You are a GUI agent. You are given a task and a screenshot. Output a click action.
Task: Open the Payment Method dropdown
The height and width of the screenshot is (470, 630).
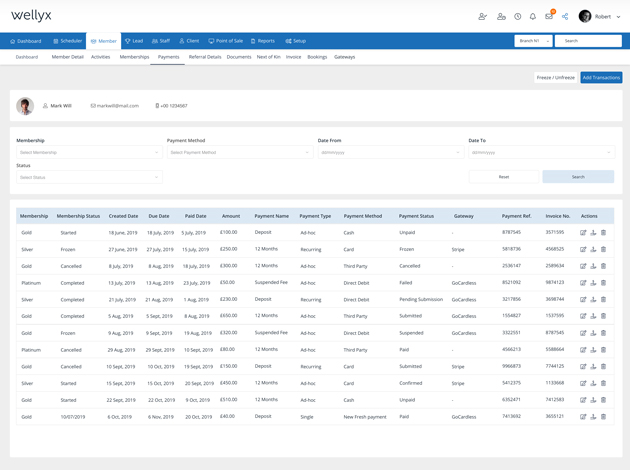pos(239,153)
